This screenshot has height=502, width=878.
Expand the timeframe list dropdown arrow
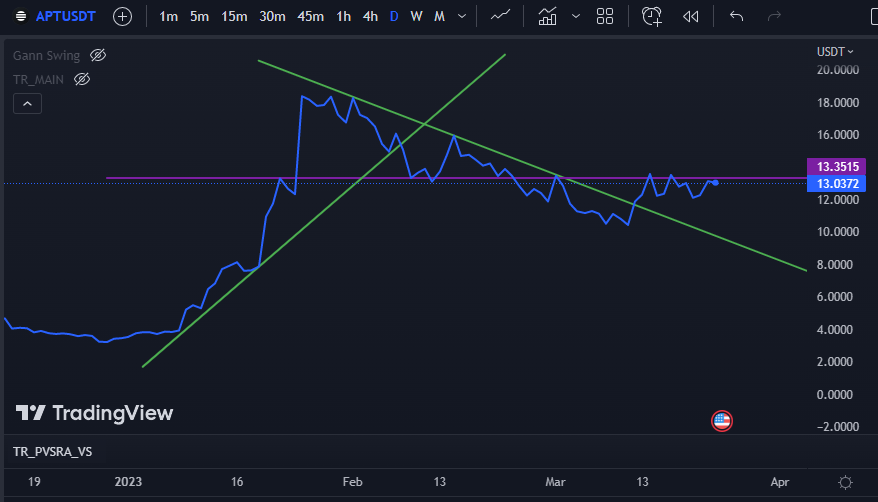[x=462, y=16]
